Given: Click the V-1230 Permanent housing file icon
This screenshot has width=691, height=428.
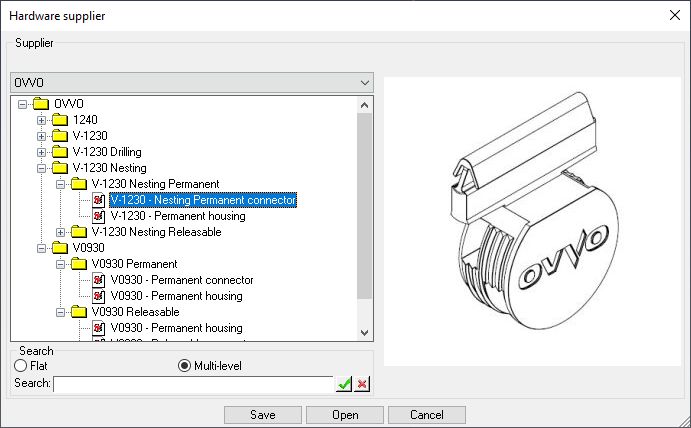Looking at the screenshot, I should [x=98, y=216].
